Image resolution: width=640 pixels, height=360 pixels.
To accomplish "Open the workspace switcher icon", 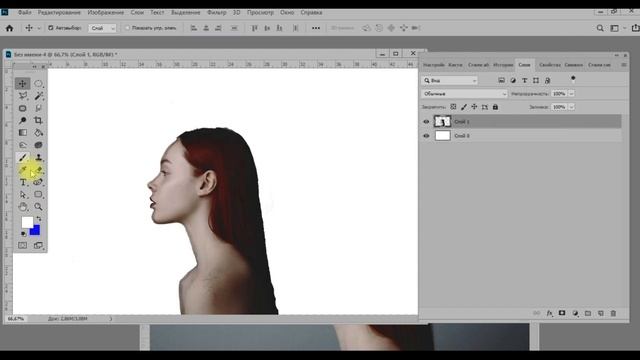I will (614, 28).
